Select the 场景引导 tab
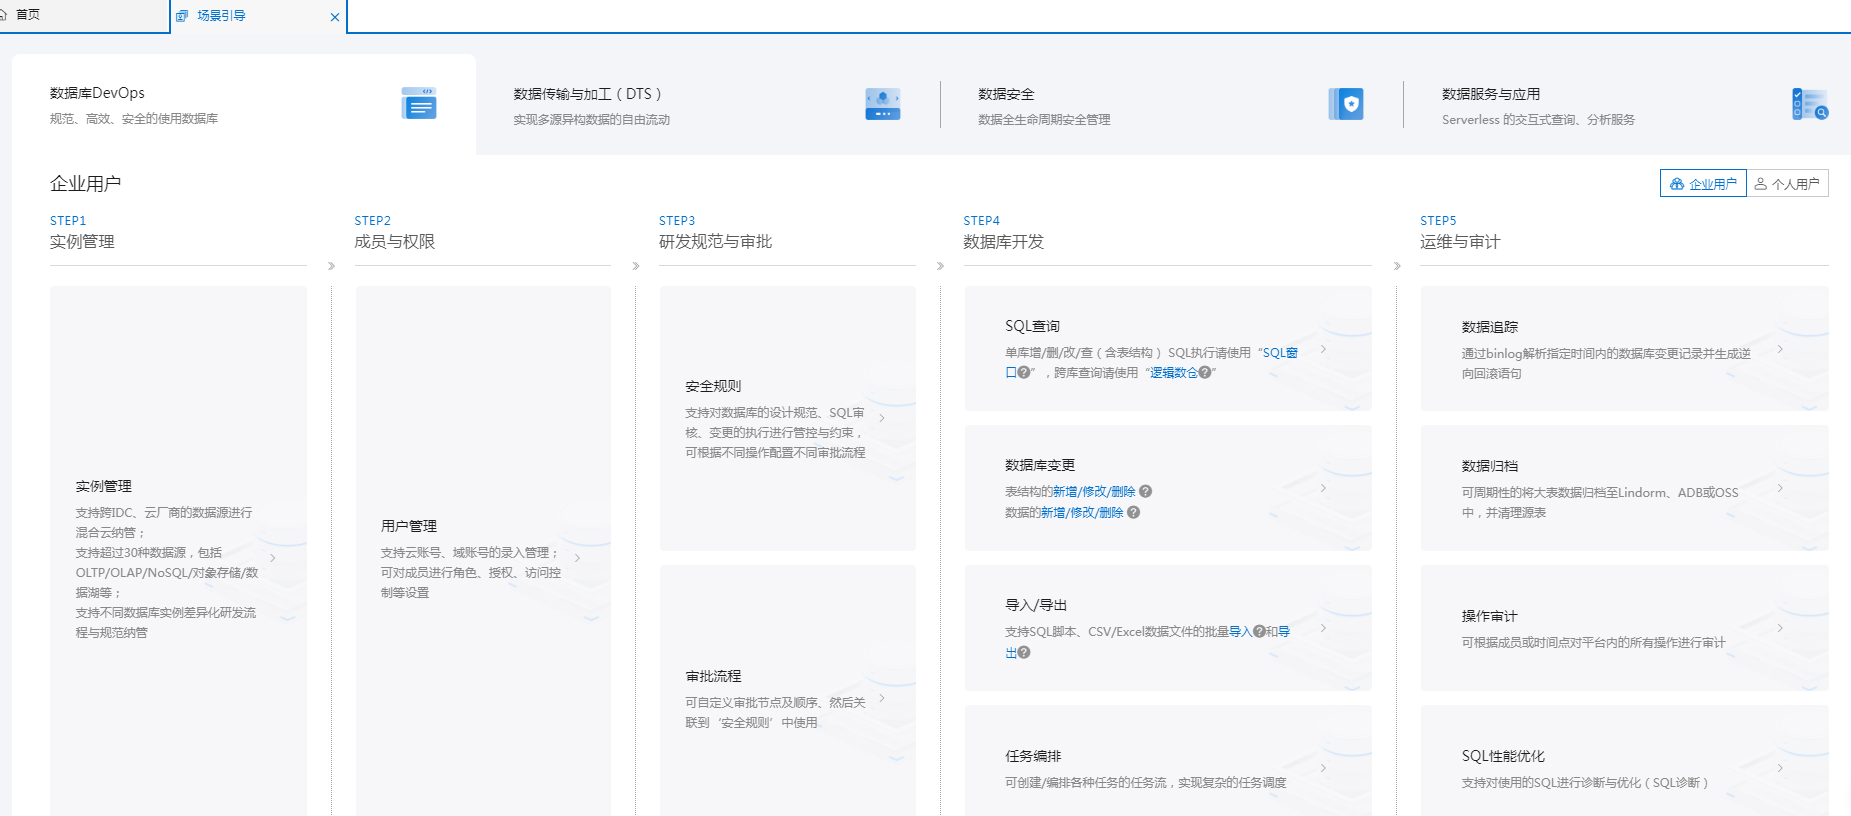The image size is (1851, 816). (258, 16)
